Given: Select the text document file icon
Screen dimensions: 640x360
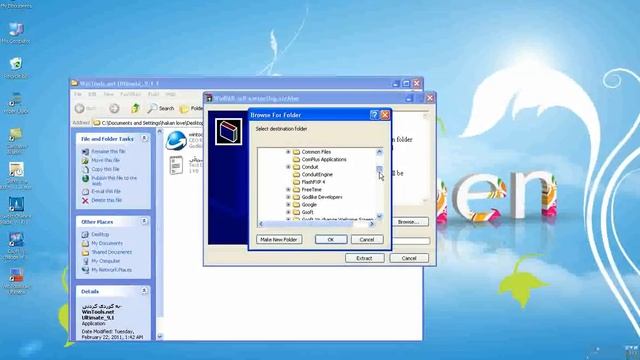Looking at the screenshot, I should pyautogui.click(x=176, y=165).
